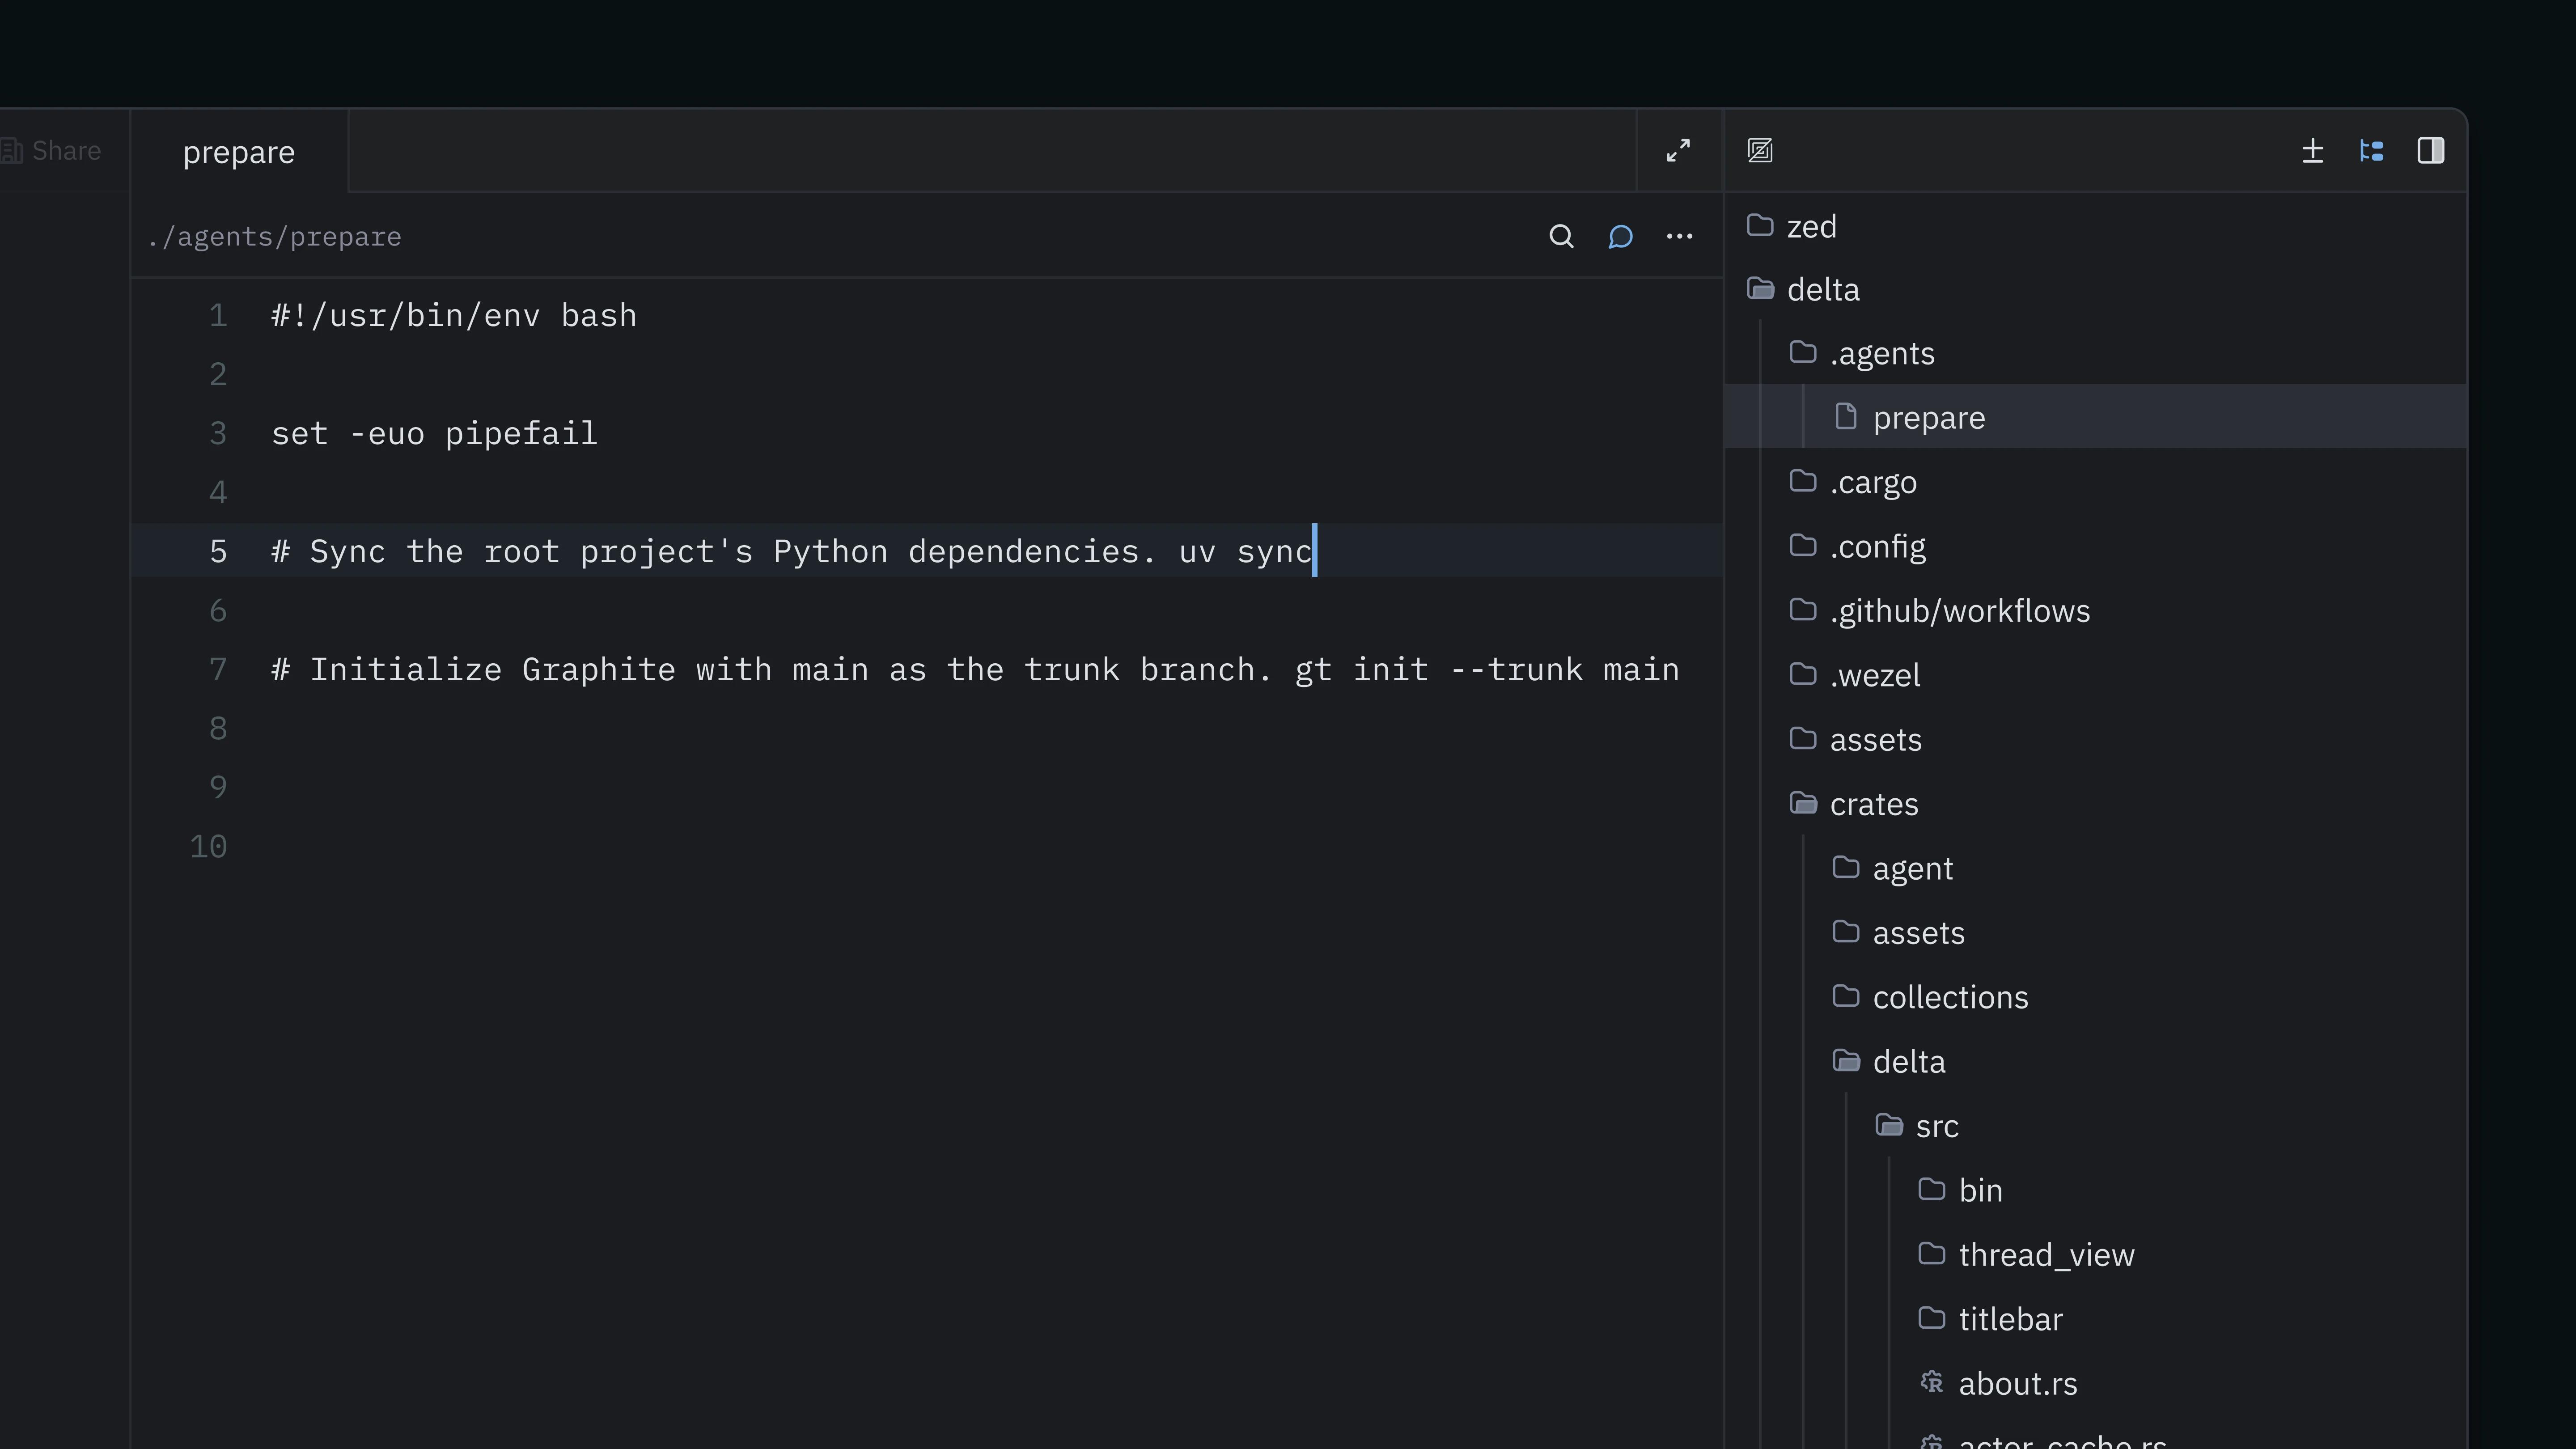
Task: Open the comment/chat bubble icon
Action: pos(1620,237)
